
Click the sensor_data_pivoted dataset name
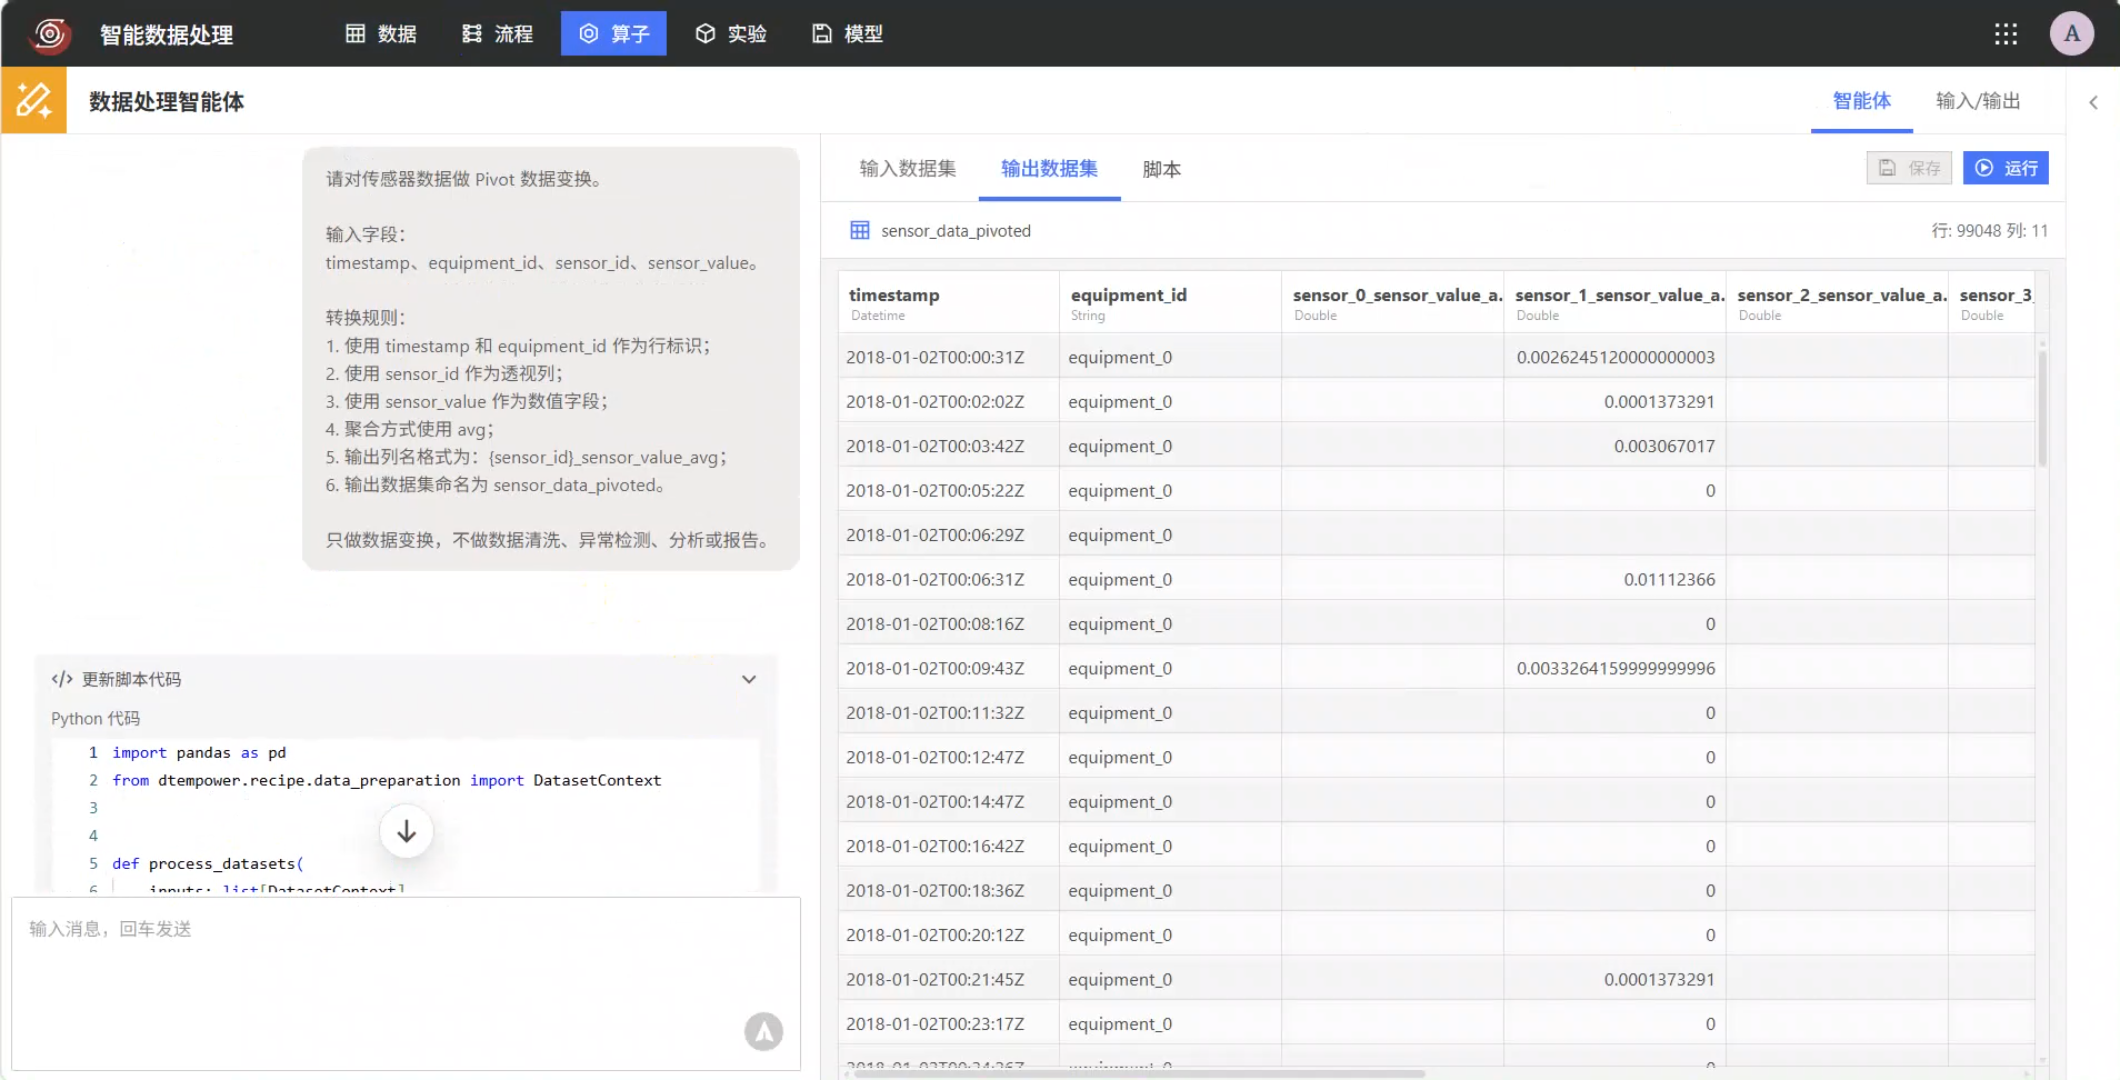(955, 231)
